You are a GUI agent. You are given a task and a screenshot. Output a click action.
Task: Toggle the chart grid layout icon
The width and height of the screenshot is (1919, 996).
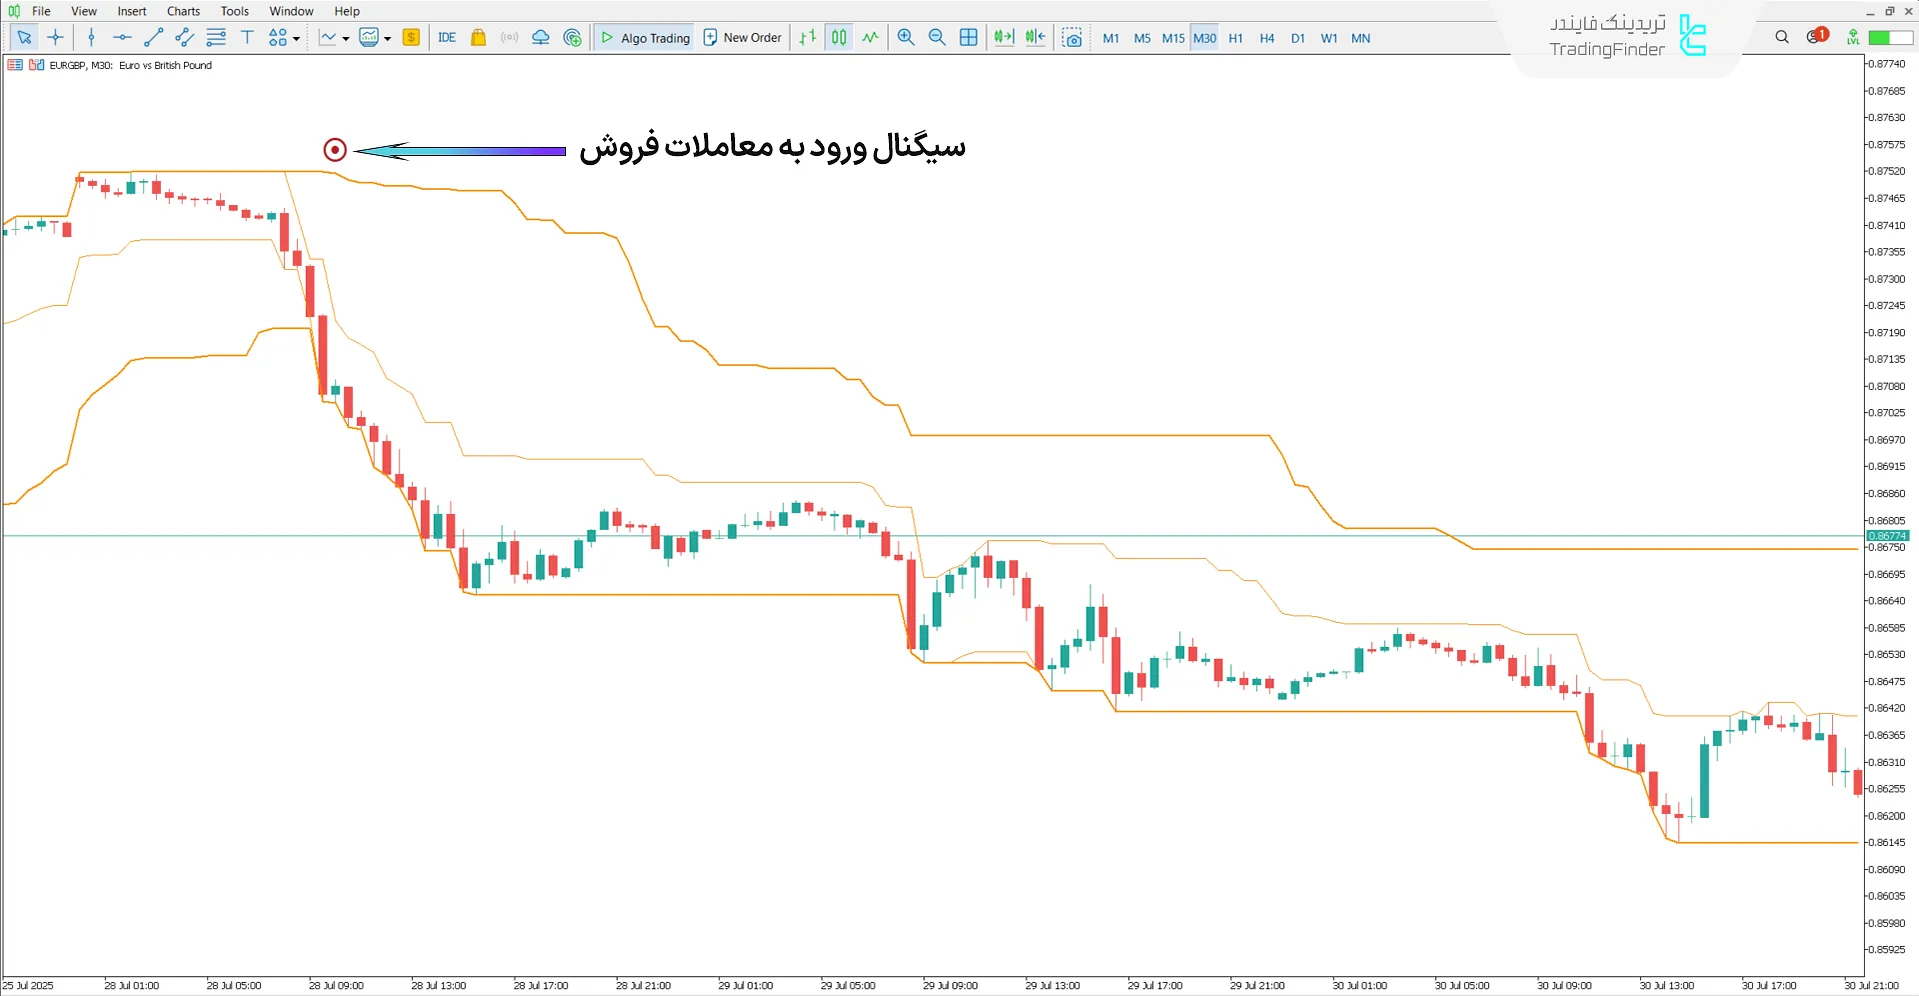coord(968,38)
